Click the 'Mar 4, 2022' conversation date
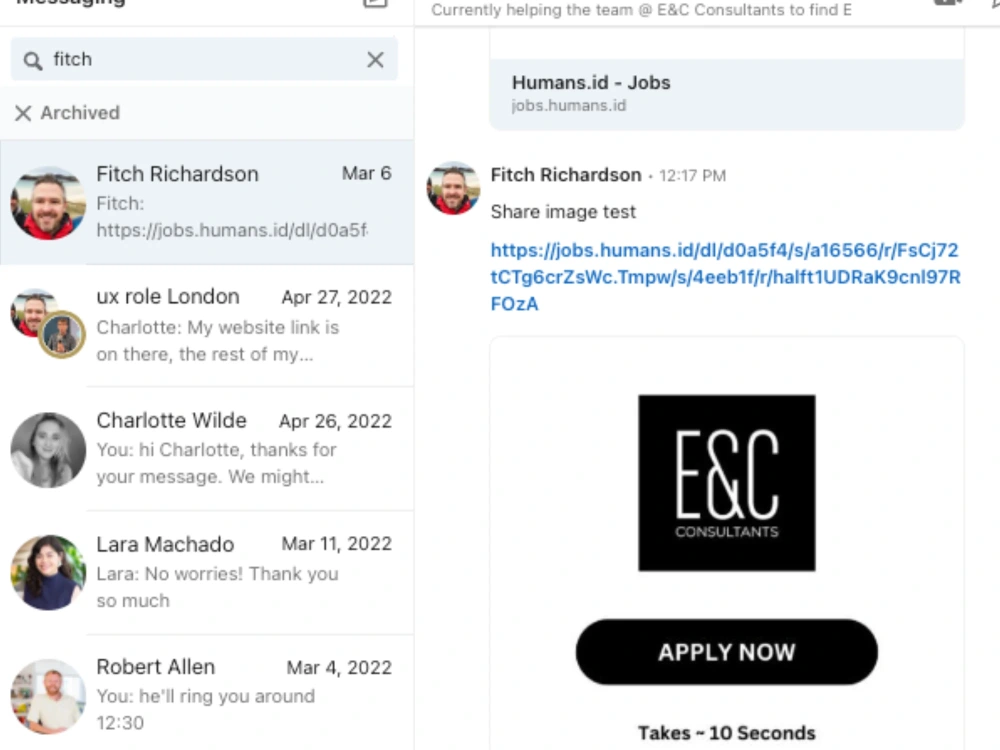 click(x=339, y=667)
